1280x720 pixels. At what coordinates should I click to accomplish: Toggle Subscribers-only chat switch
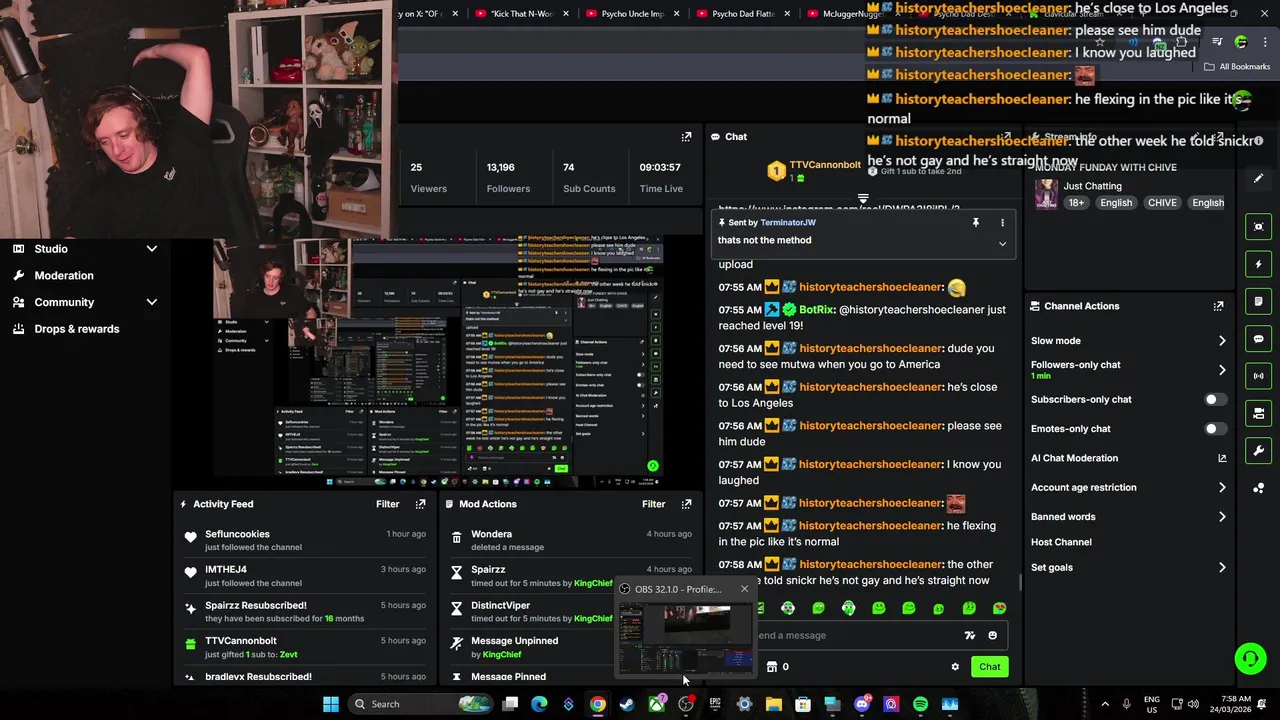pos(1215,399)
